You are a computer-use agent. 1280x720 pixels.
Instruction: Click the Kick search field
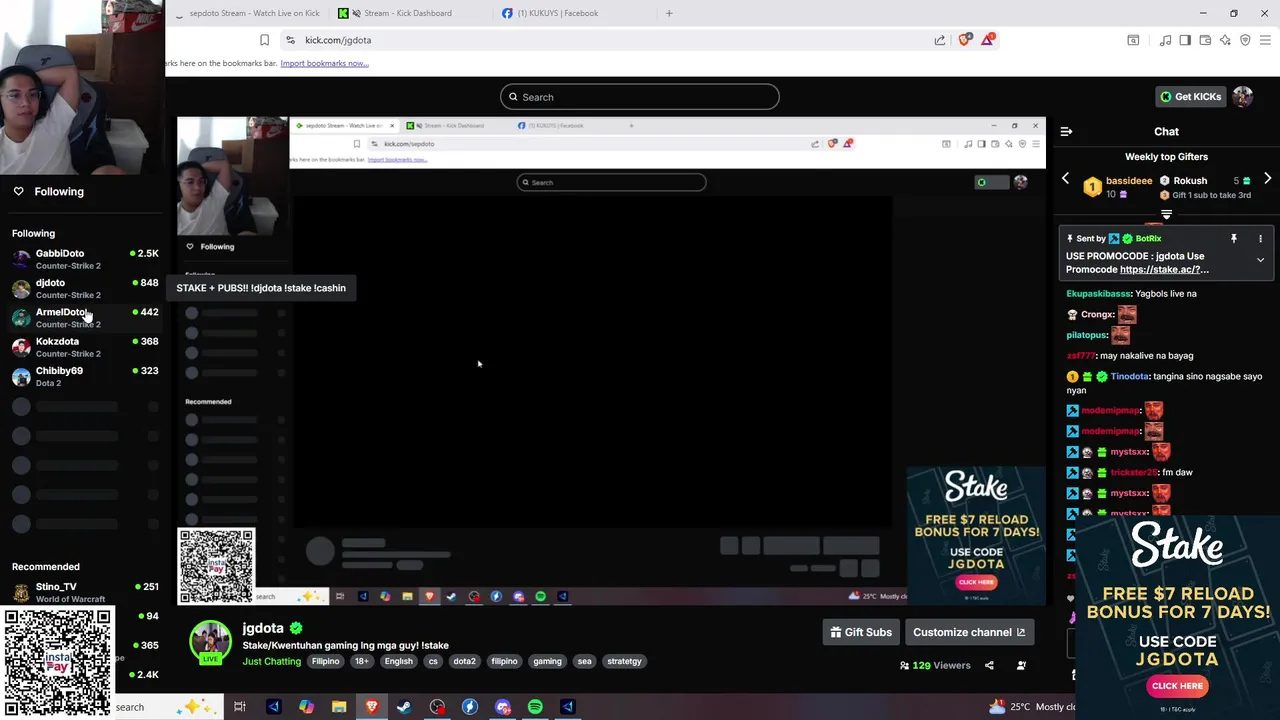pyautogui.click(x=640, y=97)
